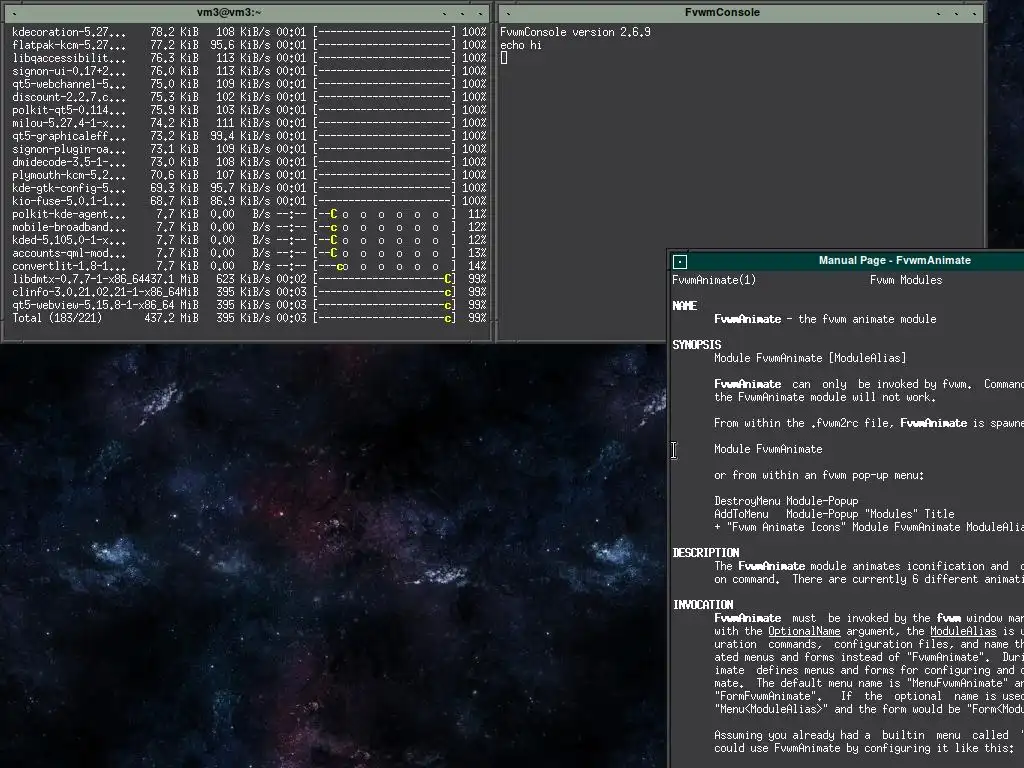The height and width of the screenshot is (768, 1024).
Task: Select the 'echo hi' line in FvwmConsole
Action: (x=520, y=45)
